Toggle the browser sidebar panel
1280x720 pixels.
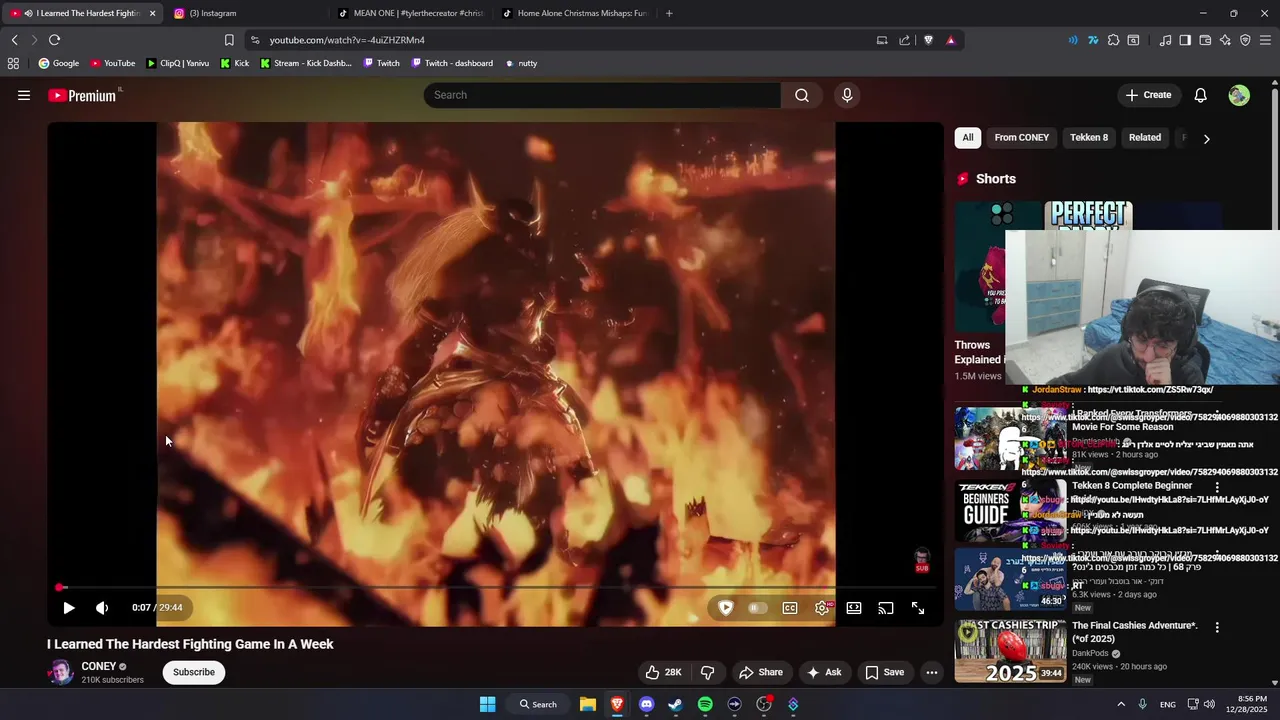point(1185,40)
